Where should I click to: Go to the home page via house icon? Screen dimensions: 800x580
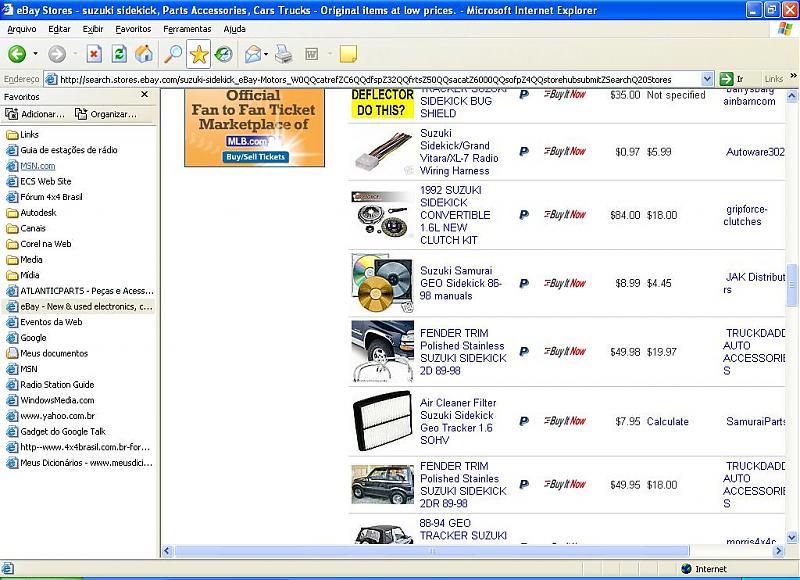point(144,54)
